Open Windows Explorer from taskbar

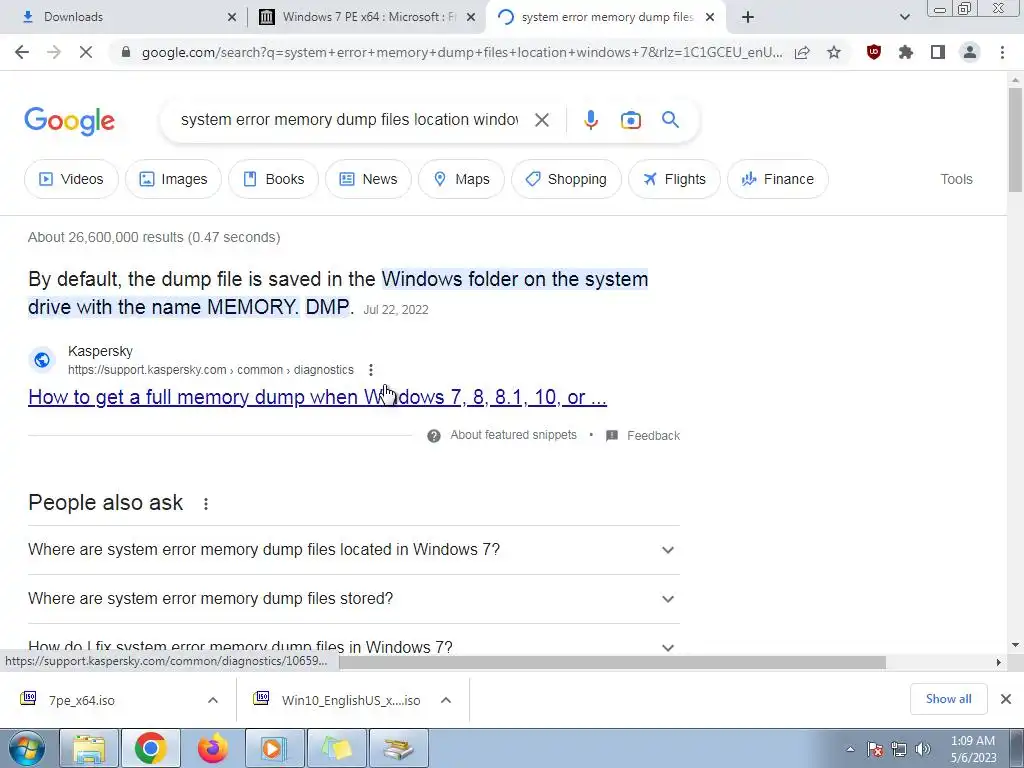coord(89,748)
